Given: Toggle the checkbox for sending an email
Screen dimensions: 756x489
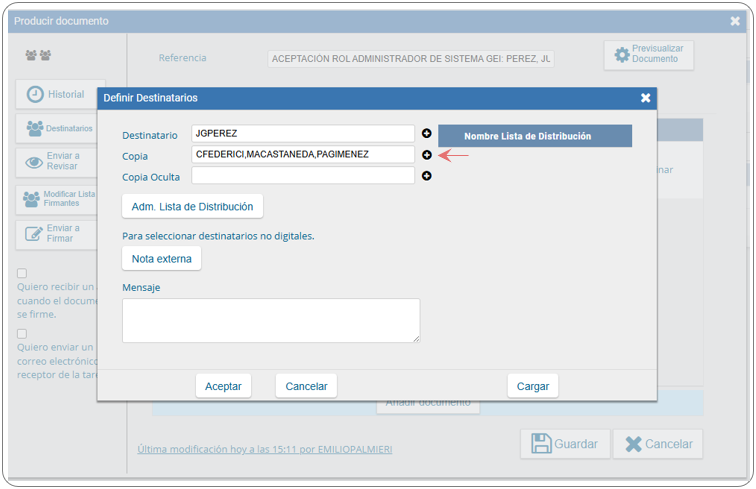Looking at the screenshot, I should 22,334.
